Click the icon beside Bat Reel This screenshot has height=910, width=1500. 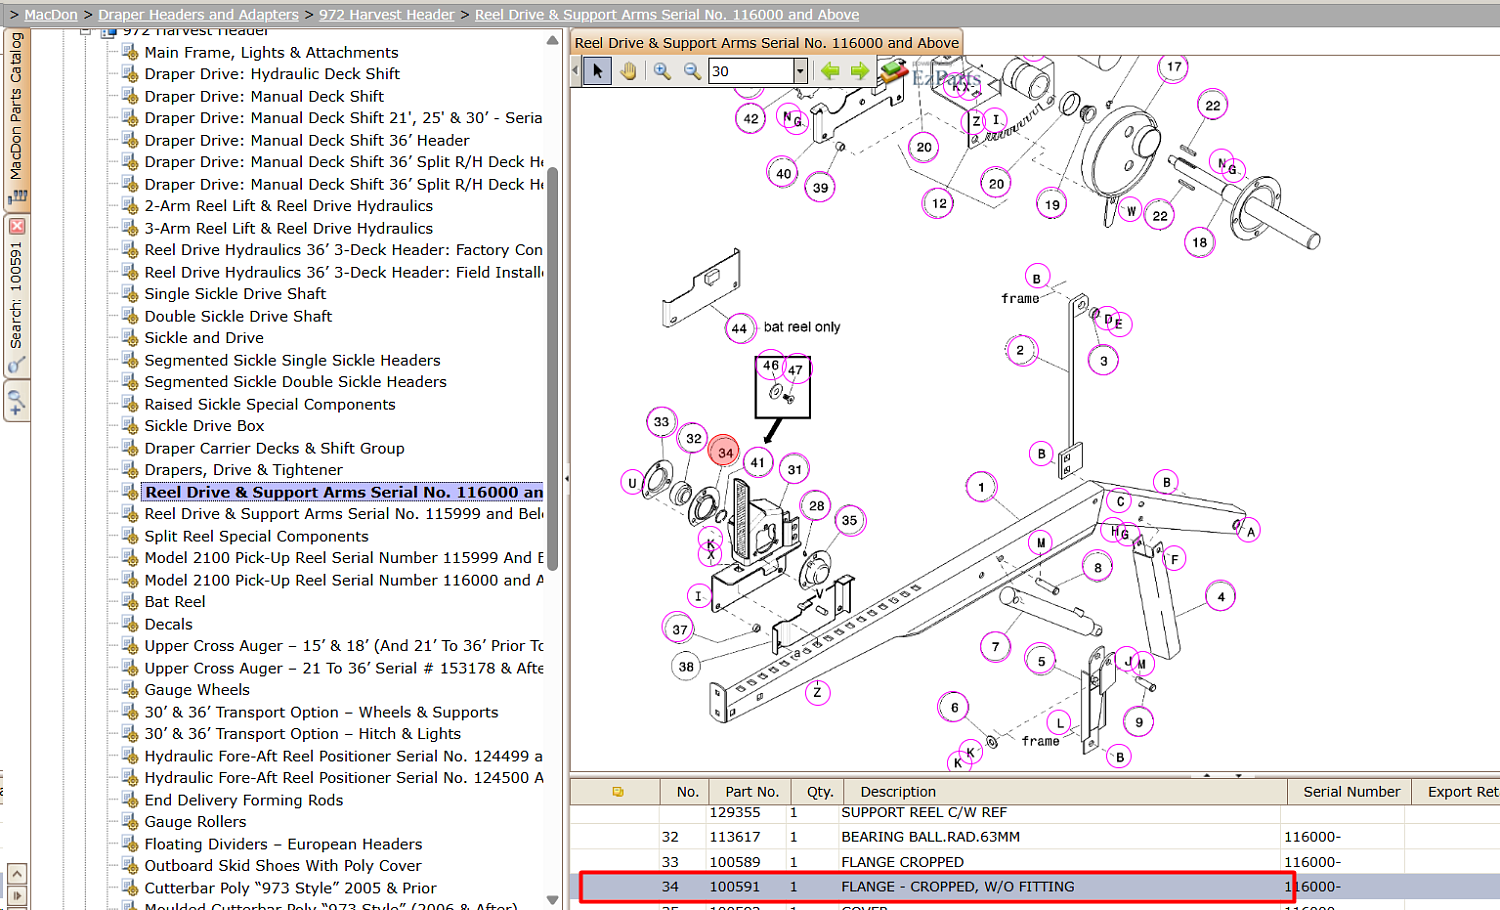[130, 602]
